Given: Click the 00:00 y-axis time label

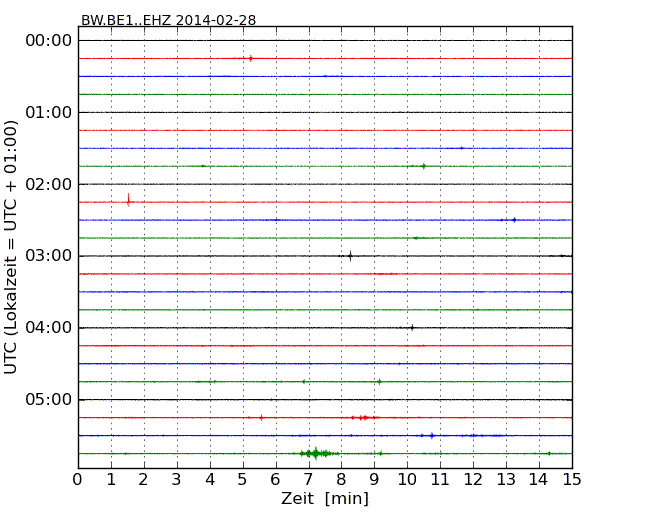Looking at the screenshot, I should pos(49,41).
